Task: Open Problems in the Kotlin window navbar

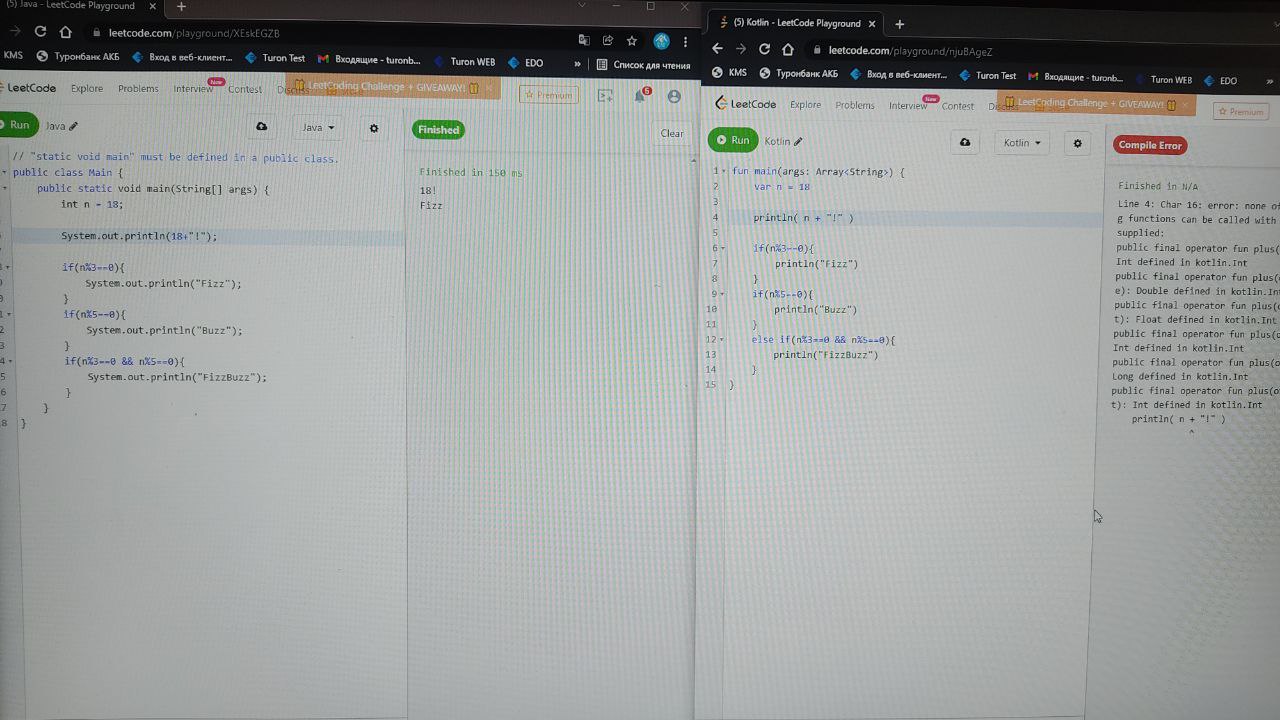Action: pyautogui.click(x=855, y=105)
